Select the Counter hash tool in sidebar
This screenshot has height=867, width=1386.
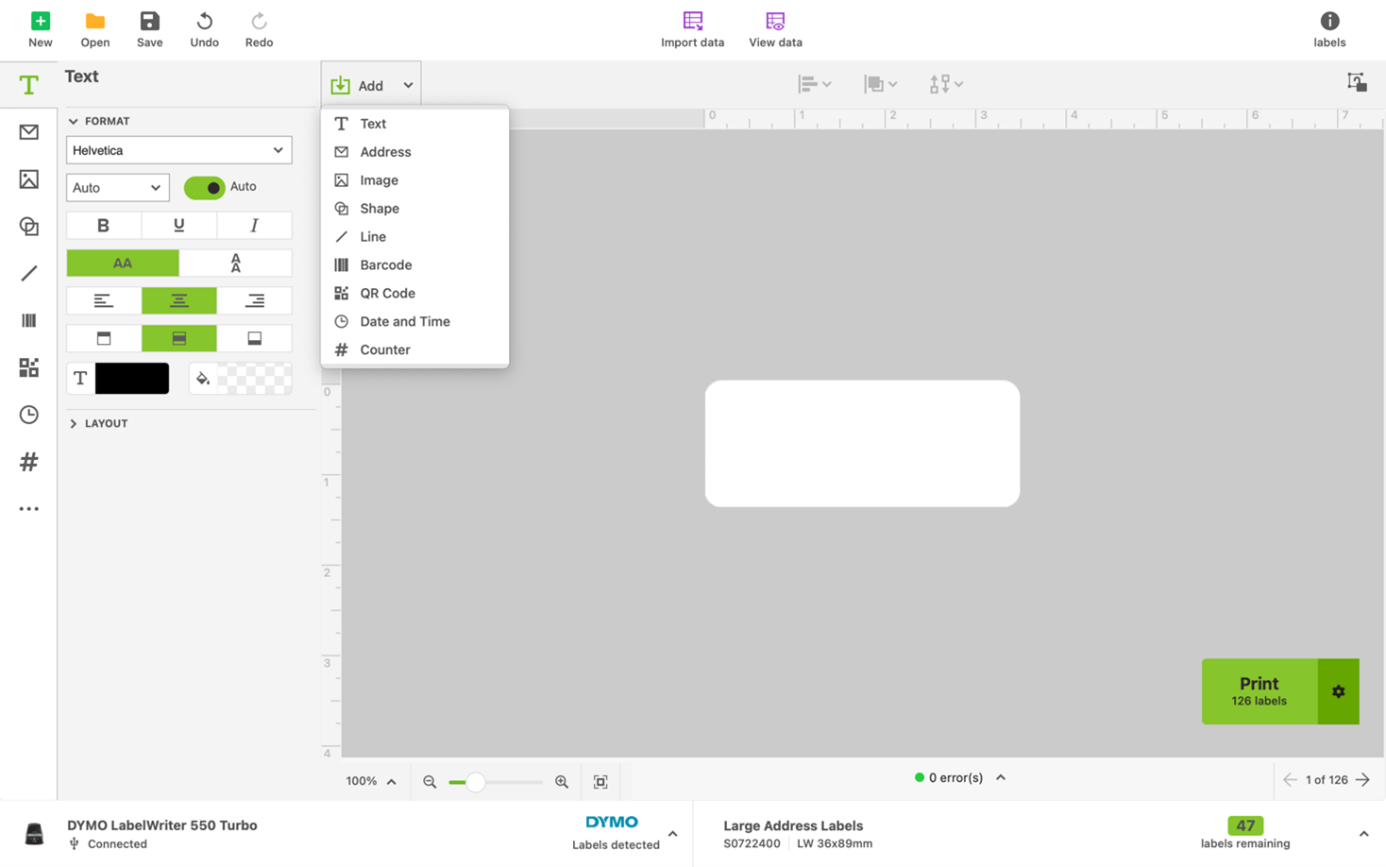click(x=29, y=462)
